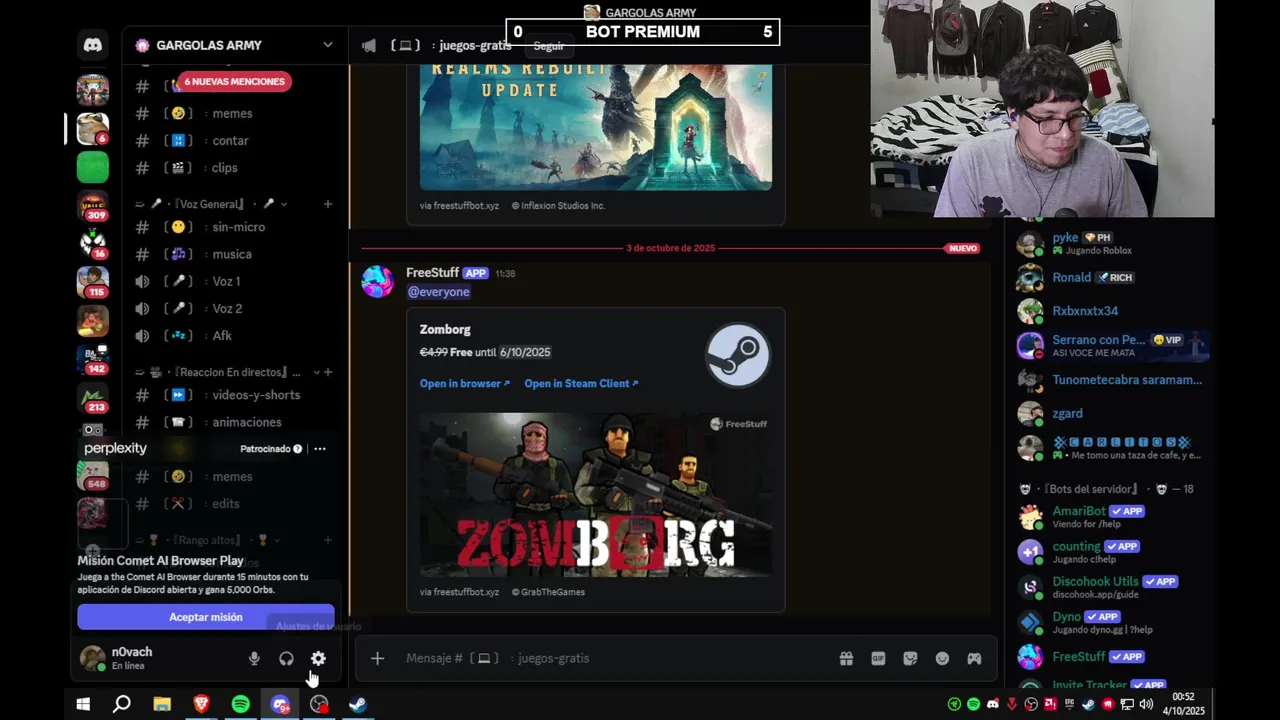The width and height of the screenshot is (1280, 720).
Task: Jump to 6 nuevas menciones
Action: pos(235,81)
